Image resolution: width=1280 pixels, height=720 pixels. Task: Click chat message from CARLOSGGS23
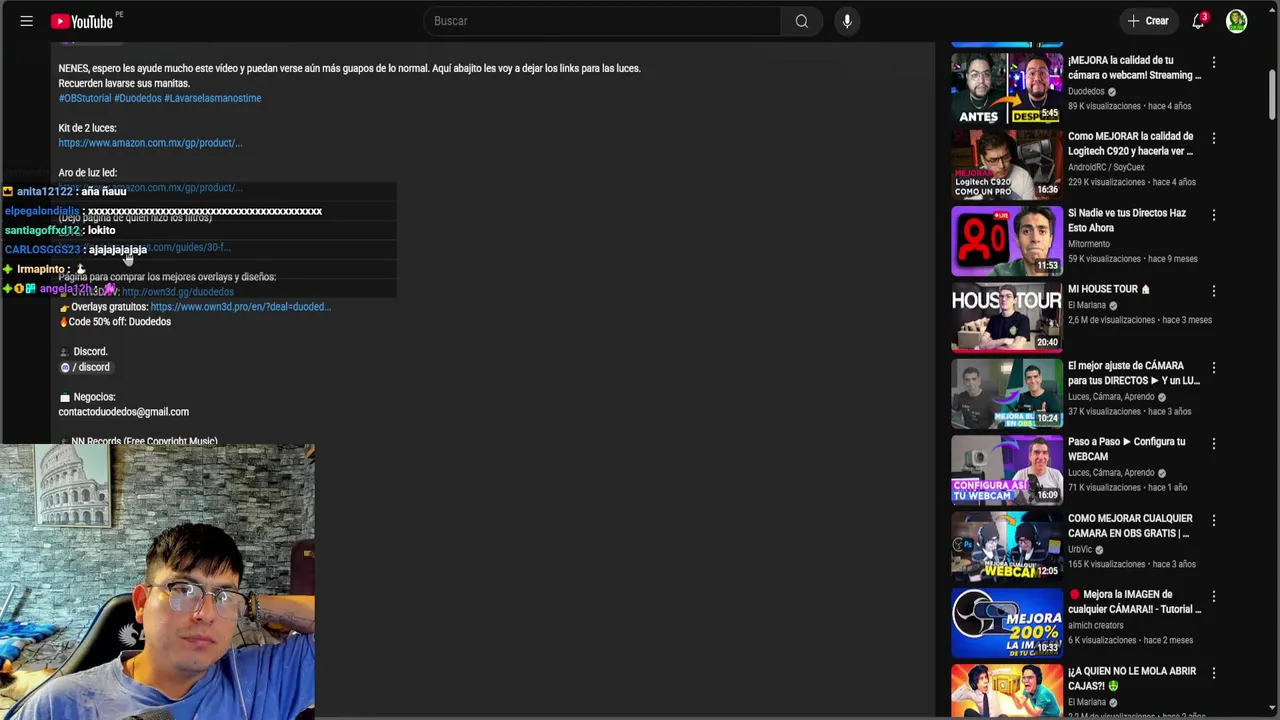point(76,249)
